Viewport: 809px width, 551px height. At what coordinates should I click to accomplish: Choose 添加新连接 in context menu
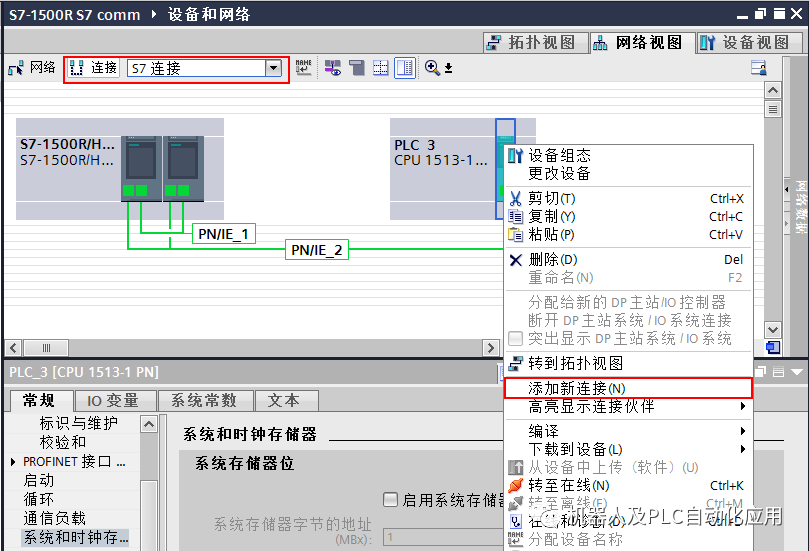pos(628,388)
